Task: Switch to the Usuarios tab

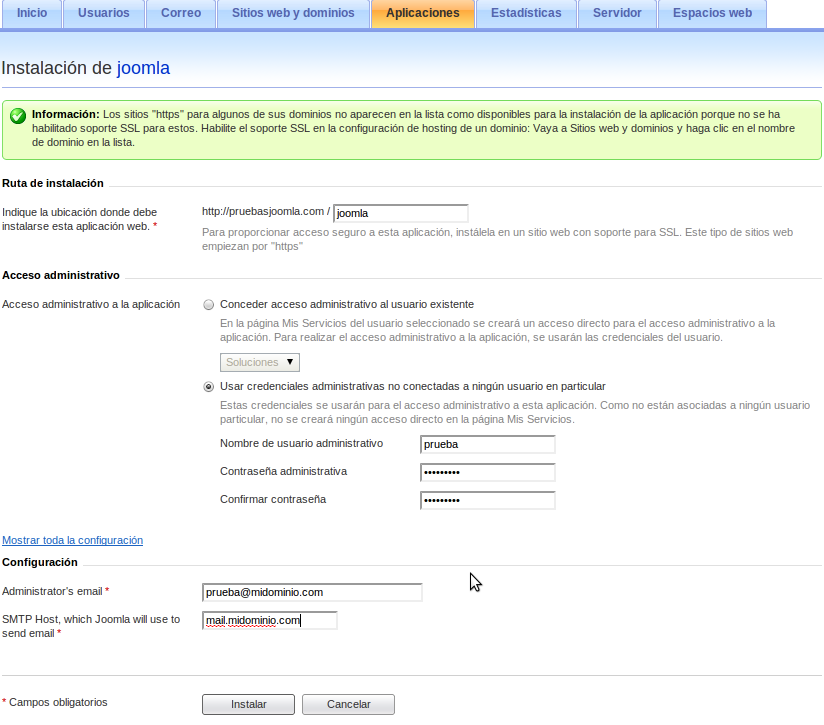Action: [x=104, y=13]
